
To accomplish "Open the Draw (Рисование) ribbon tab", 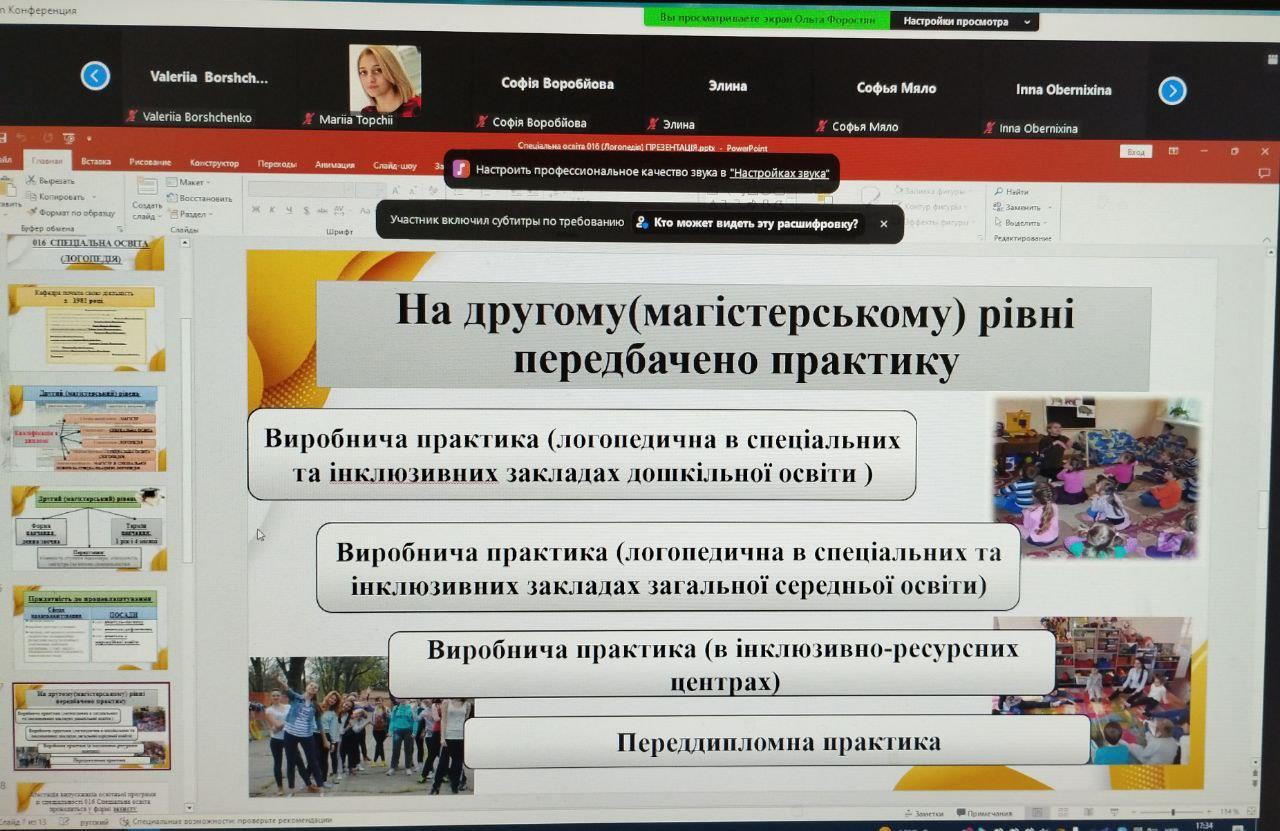I will [x=150, y=162].
